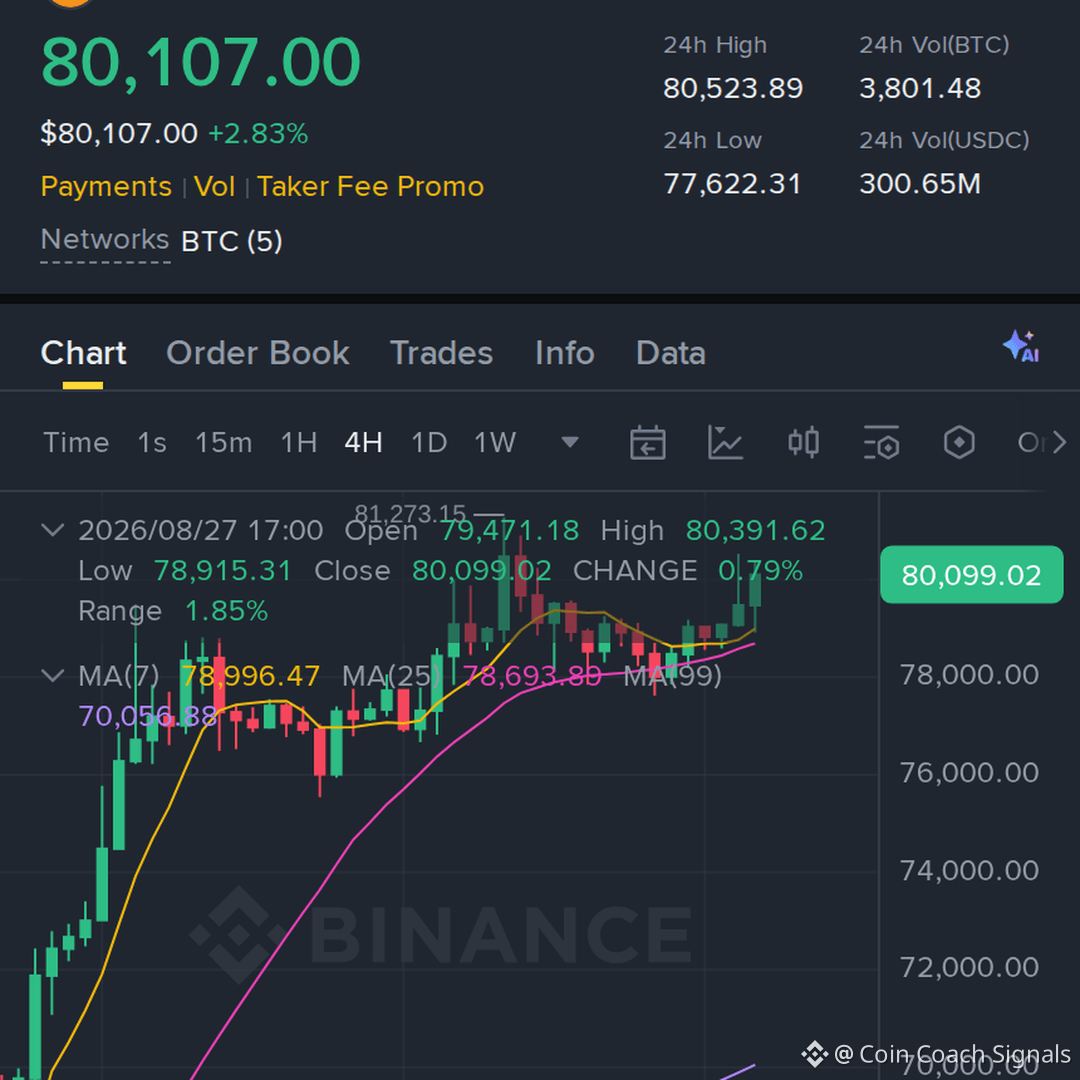Tap the large 80,107.00 price
Screen dimensions: 1080x1080
click(201, 62)
